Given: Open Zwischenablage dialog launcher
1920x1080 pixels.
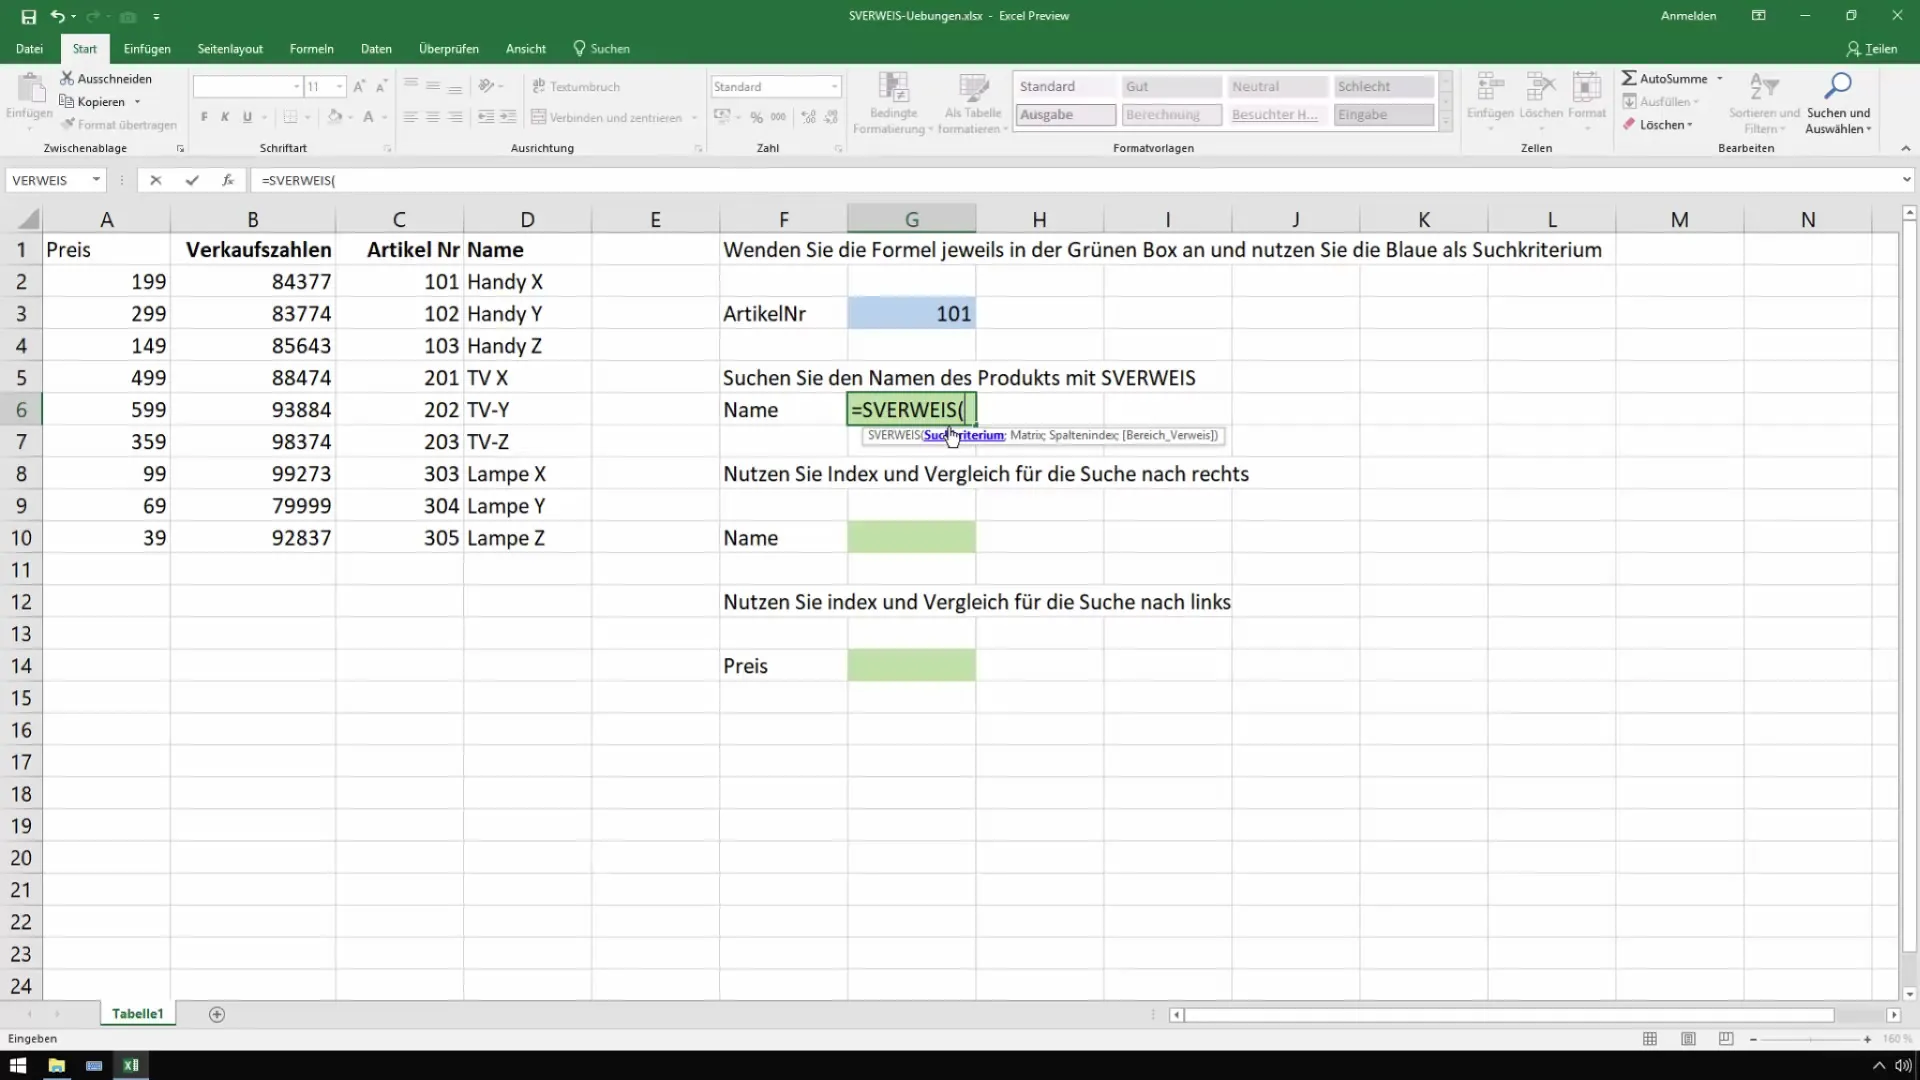Looking at the screenshot, I should 180,148.
